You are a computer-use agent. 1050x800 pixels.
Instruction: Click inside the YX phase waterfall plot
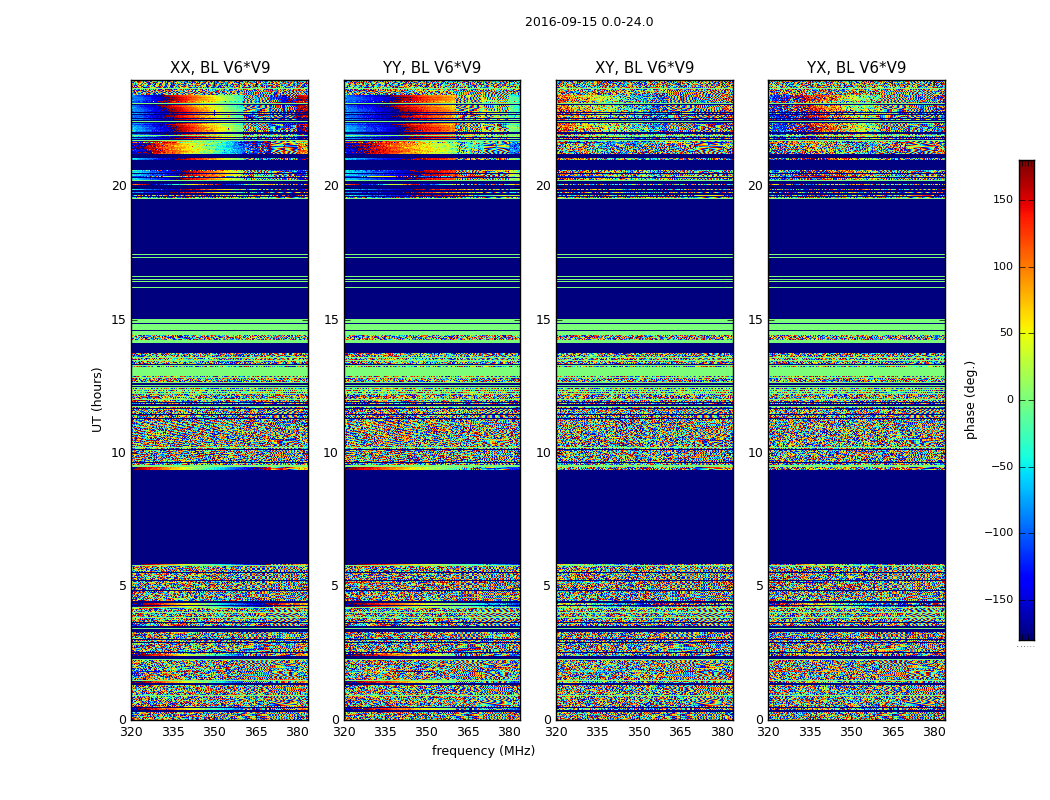[856, 400]
